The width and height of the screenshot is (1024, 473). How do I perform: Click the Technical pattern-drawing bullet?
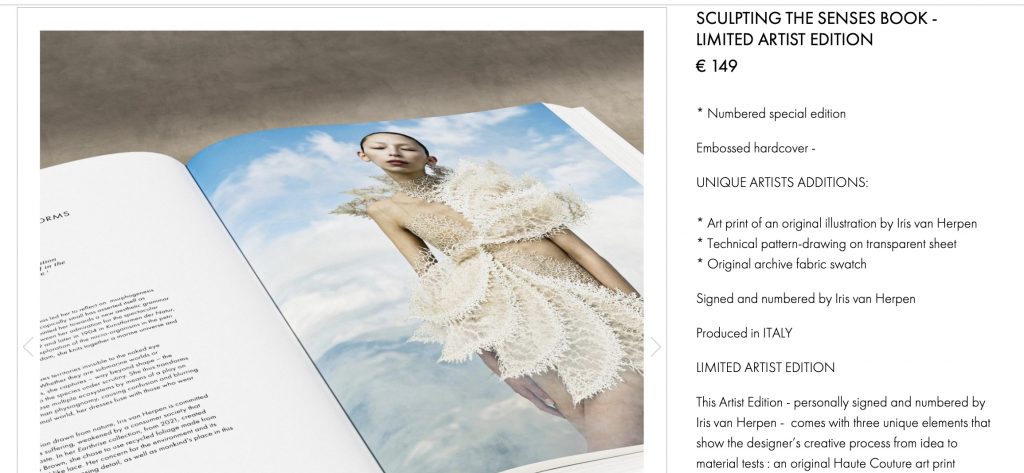[826, 244]
